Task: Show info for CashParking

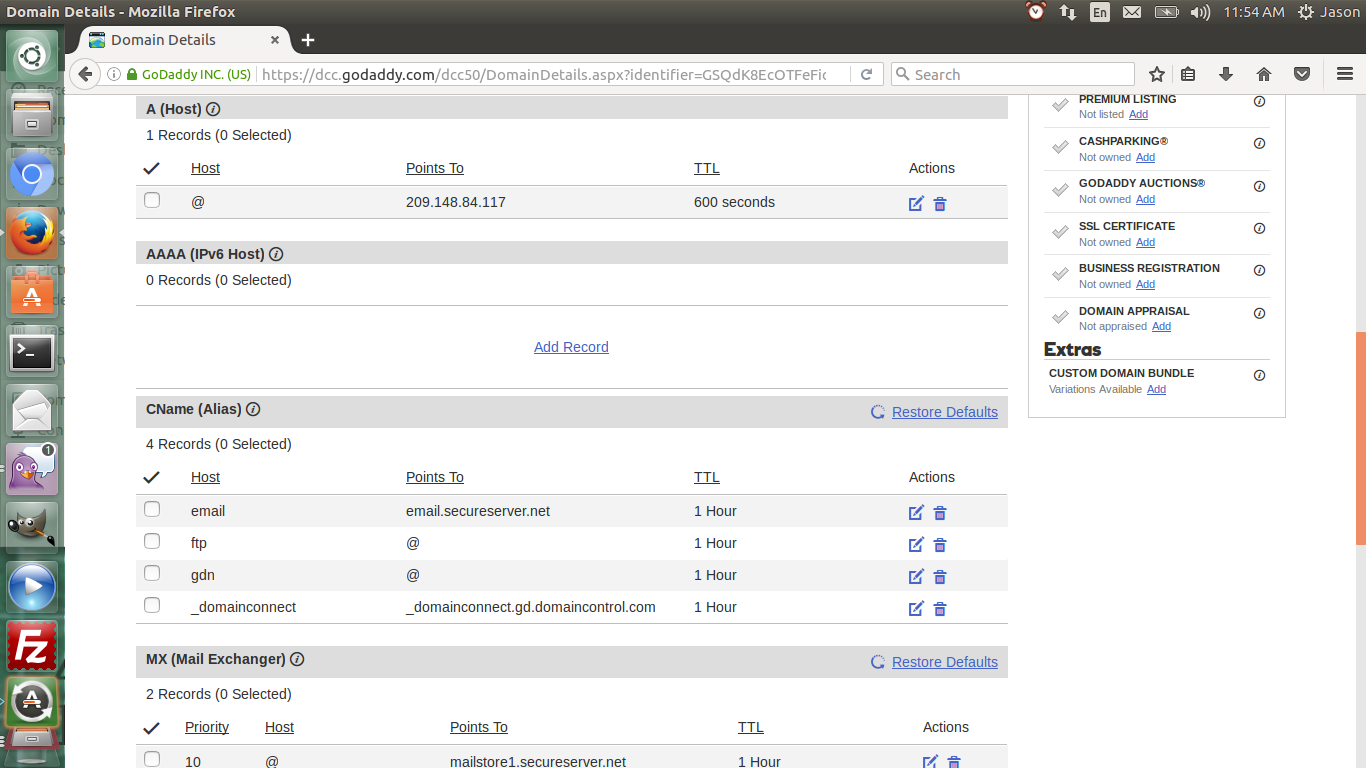Action: [1259, 143]
